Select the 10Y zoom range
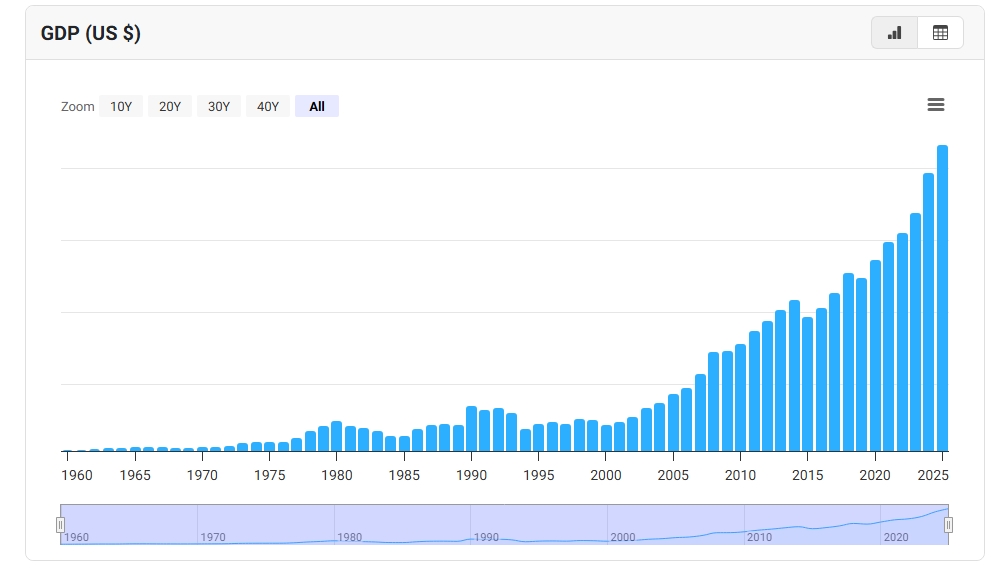The image size is (1000, 575). (x=121, y=106)
